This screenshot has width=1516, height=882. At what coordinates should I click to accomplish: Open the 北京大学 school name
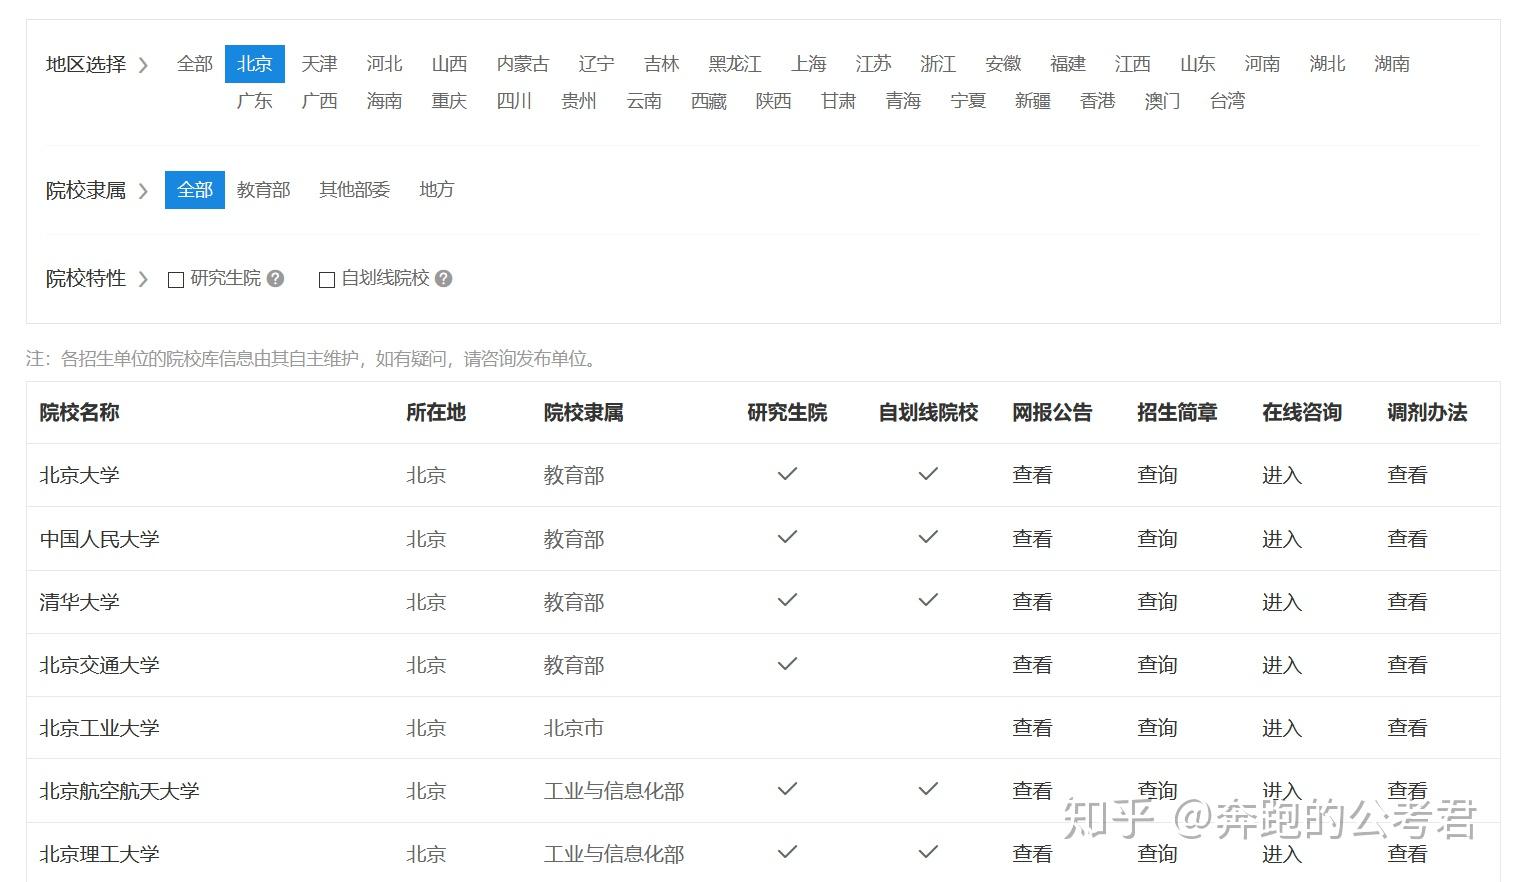click(80, 475)
